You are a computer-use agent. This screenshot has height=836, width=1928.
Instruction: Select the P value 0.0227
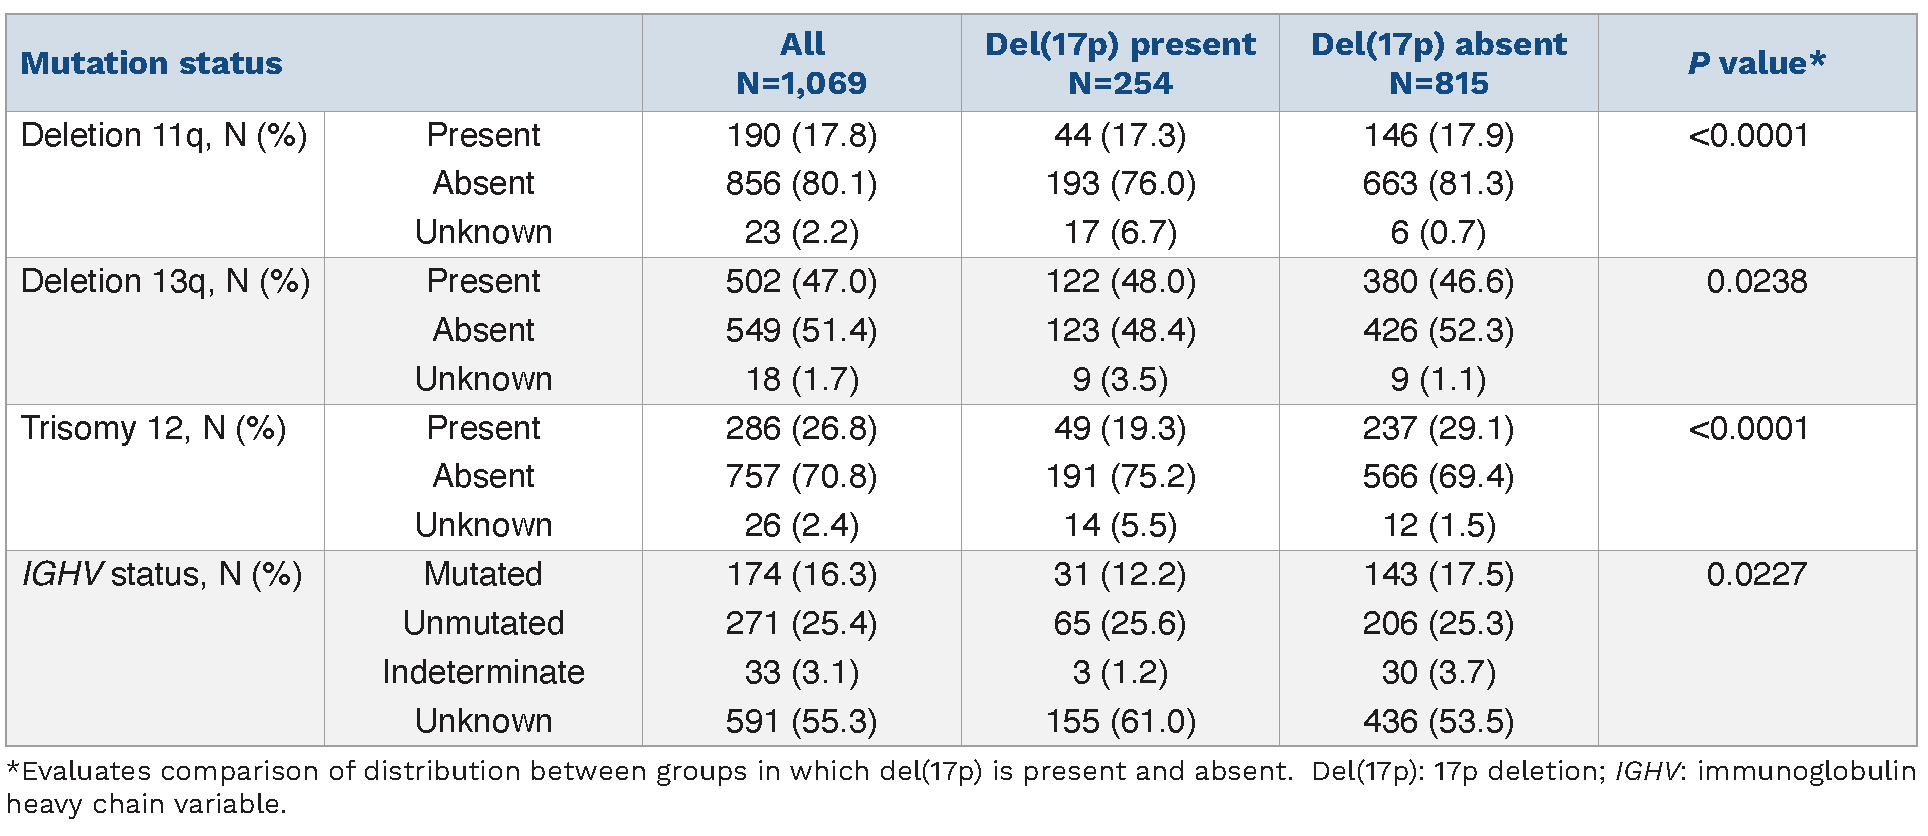[x=1756, y=575]
